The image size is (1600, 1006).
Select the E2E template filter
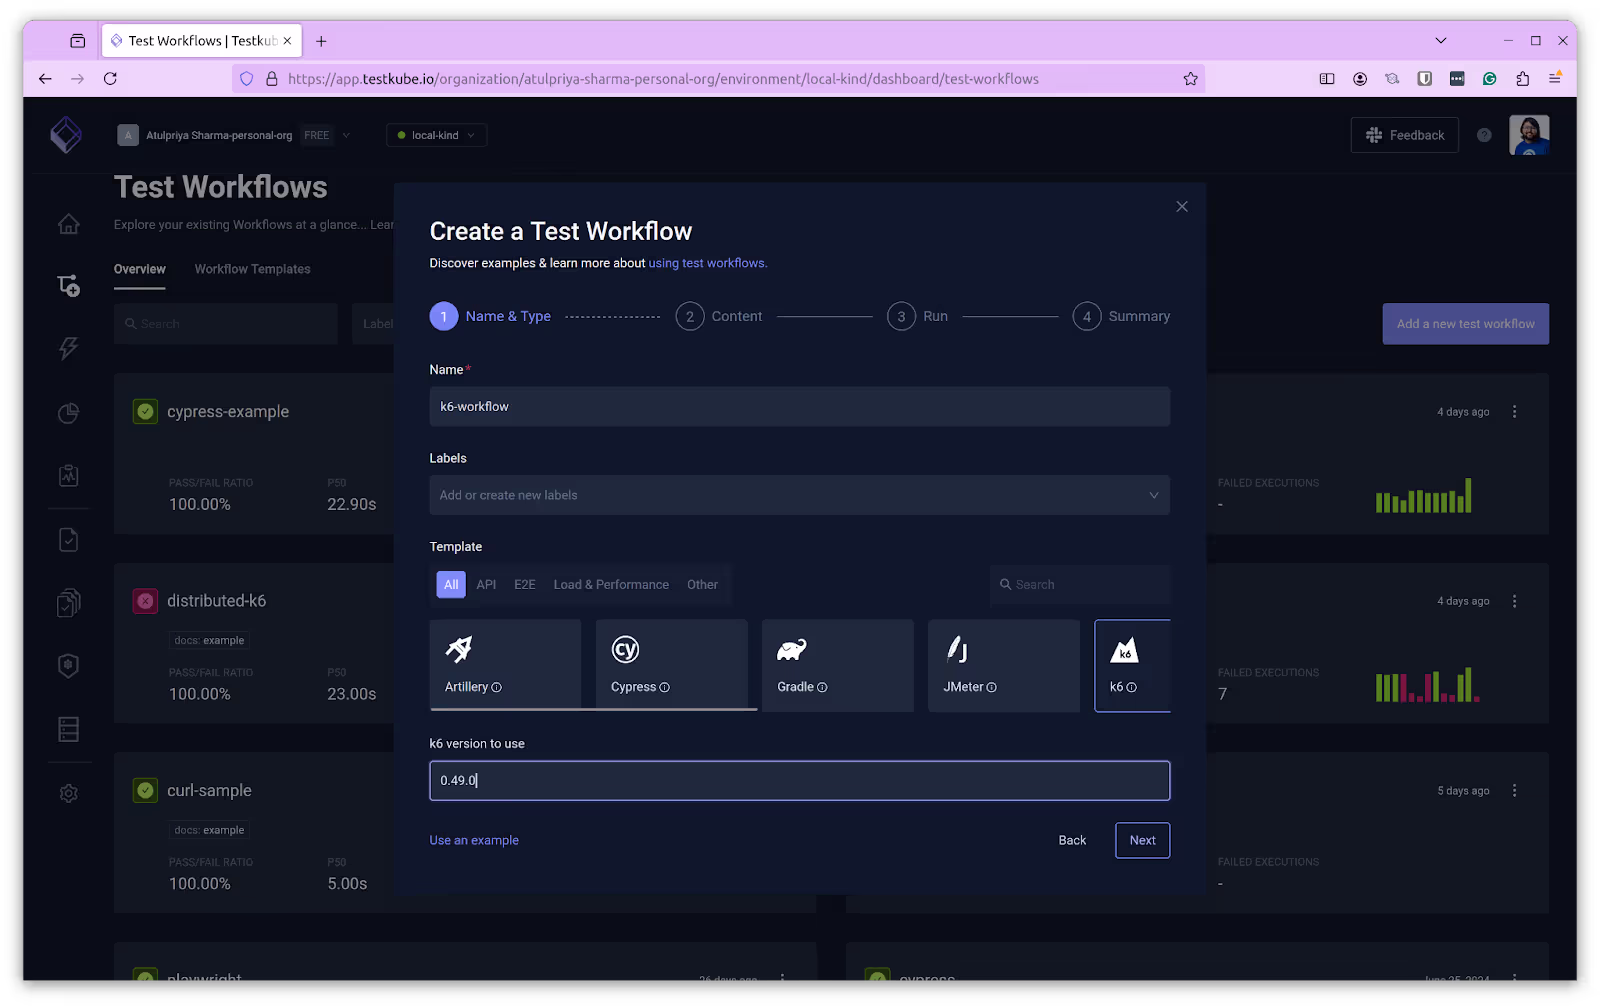pos(525,585)
